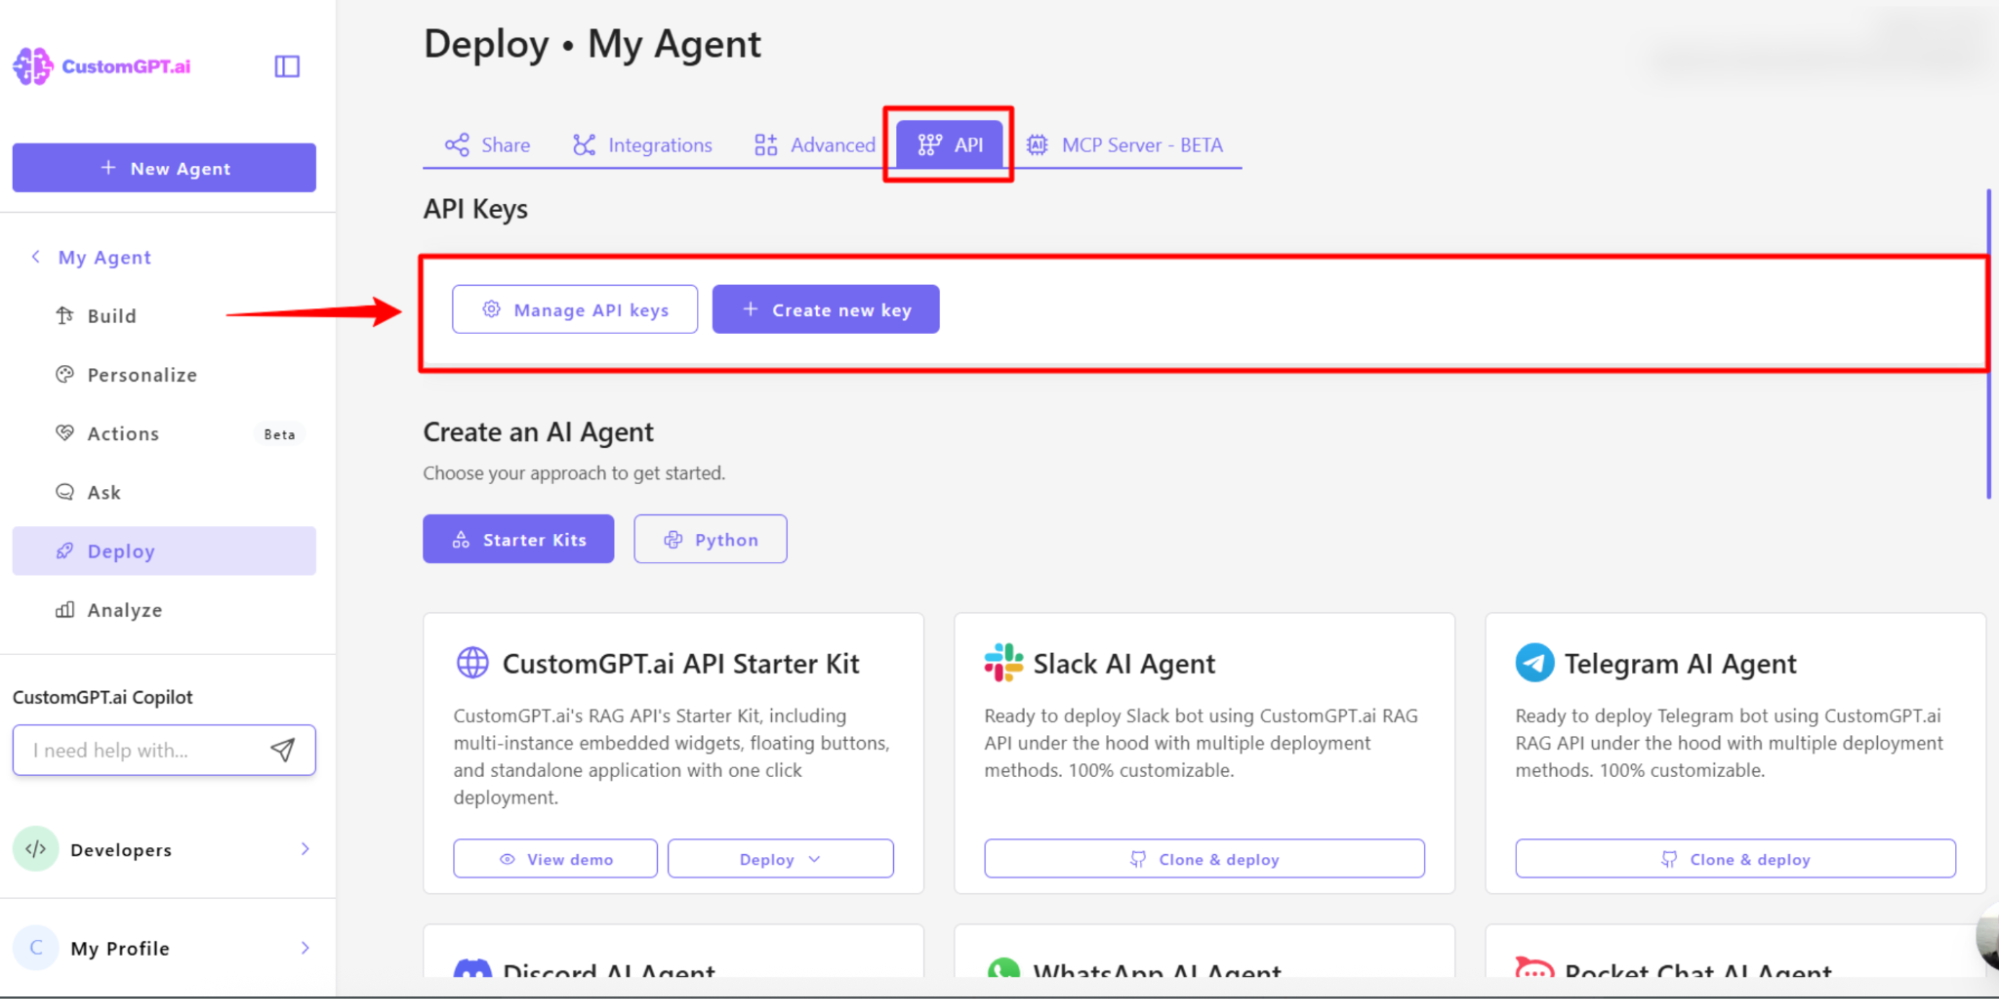This screenshot has width=1999, height=999.
Task: Expand the My Profile chevron
Action: (x=305, y=948)
